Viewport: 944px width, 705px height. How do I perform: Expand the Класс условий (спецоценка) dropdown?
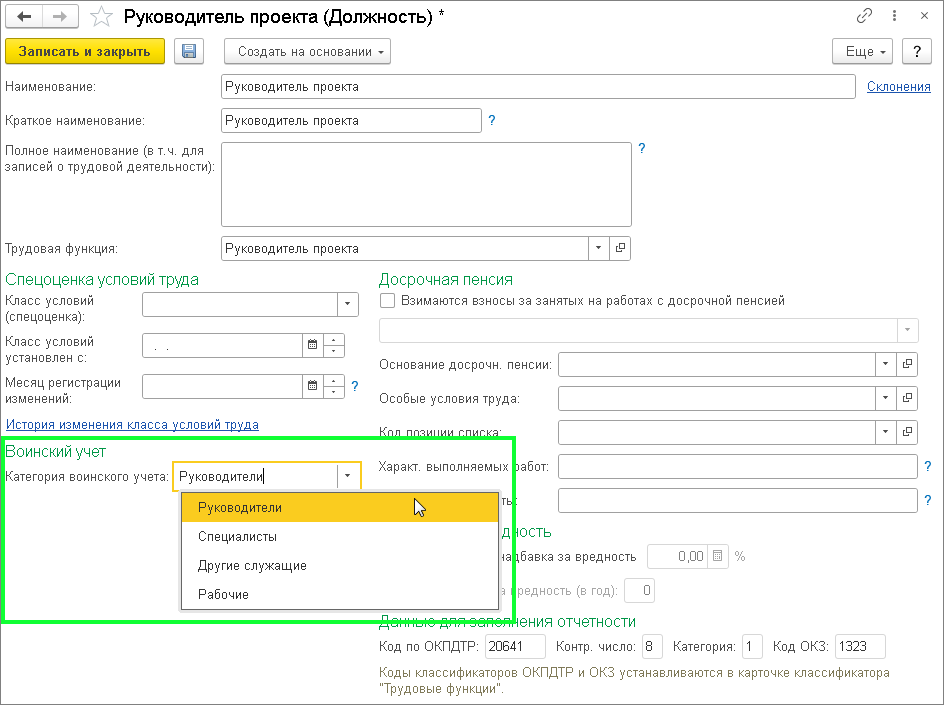coord(347,304)
